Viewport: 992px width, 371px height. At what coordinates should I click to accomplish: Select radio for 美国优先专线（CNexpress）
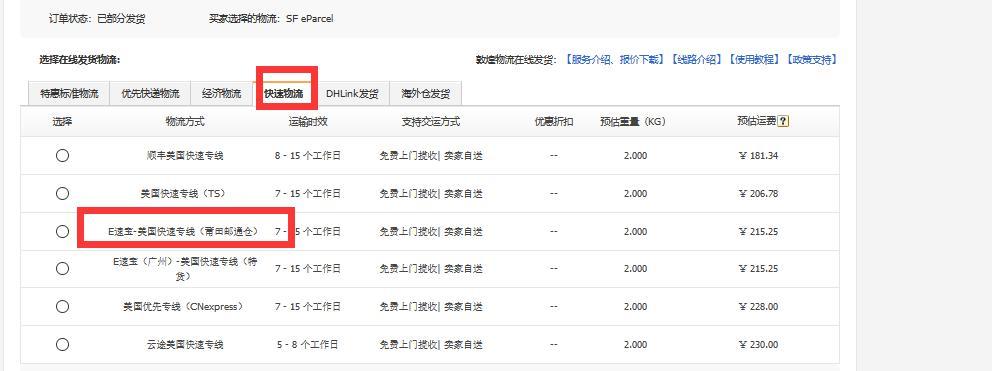click(62, 306)
